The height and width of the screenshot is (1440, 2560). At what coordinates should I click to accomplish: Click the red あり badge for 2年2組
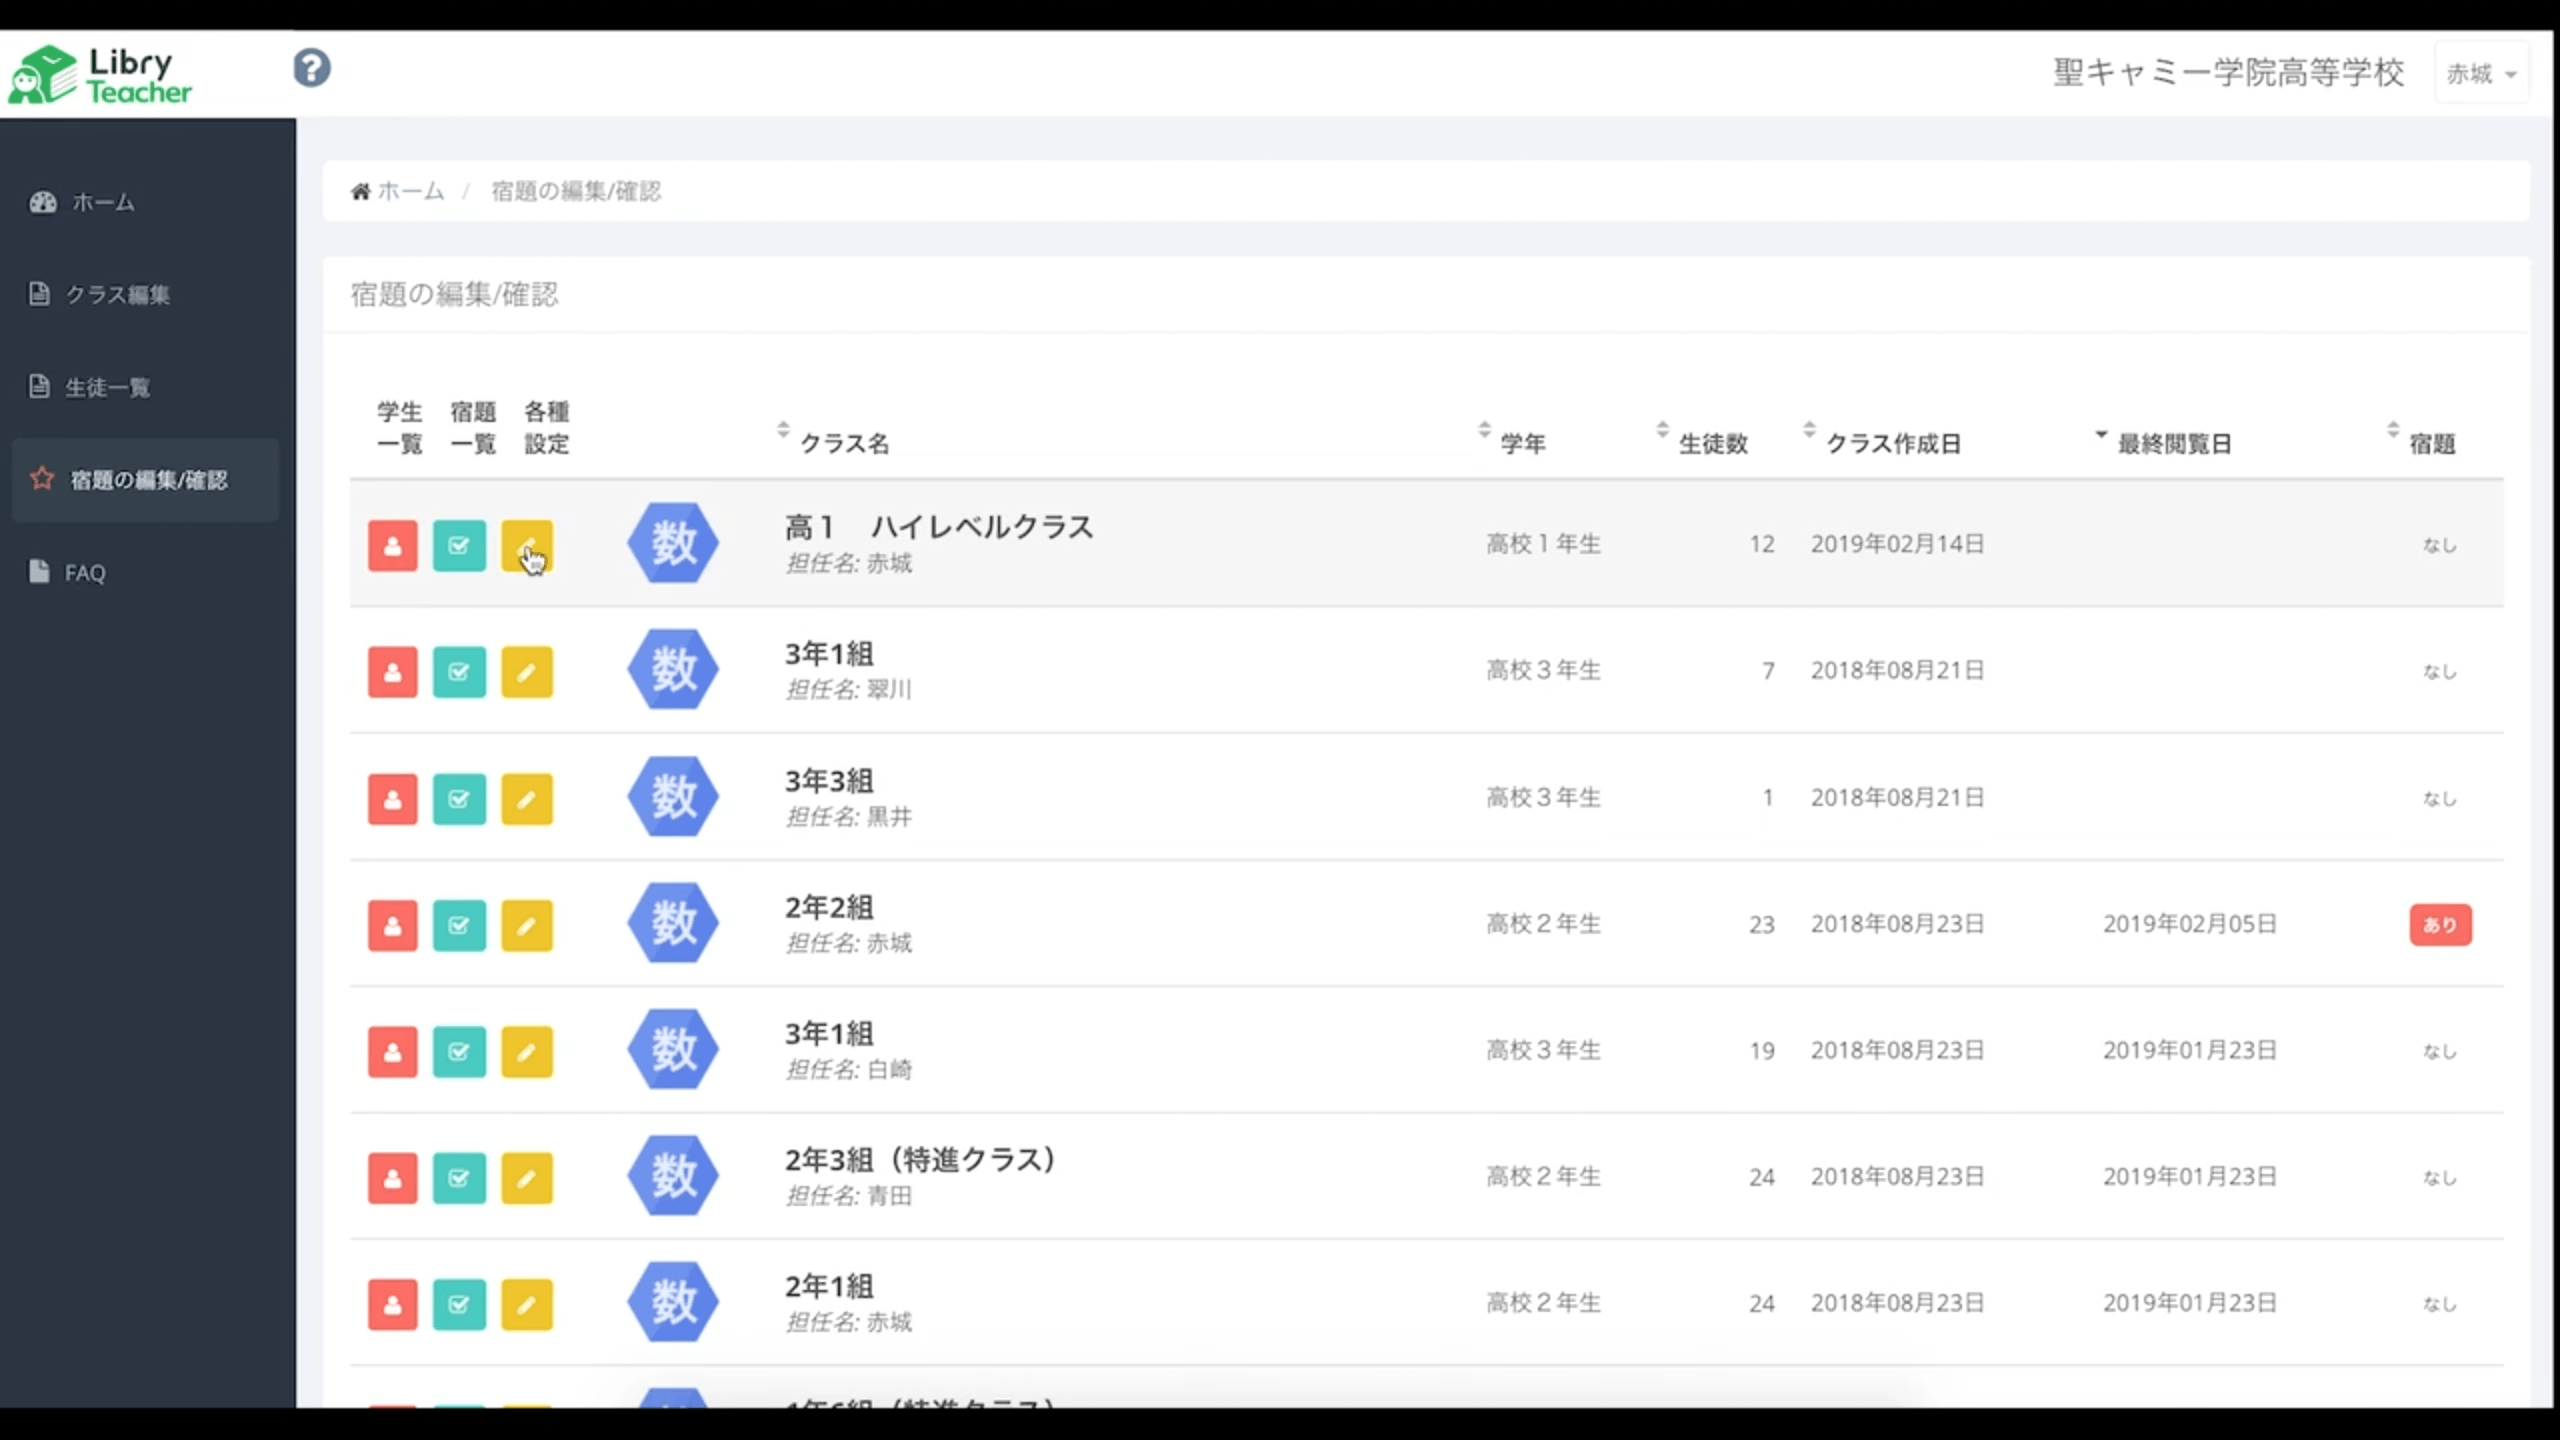[x=2439, y=925]
